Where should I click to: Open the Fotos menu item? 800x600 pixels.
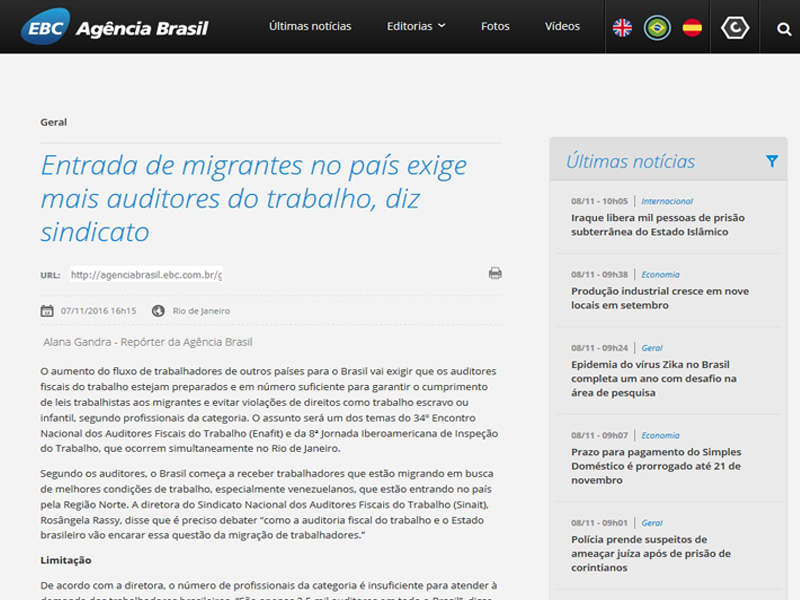[x=495, y=26]
